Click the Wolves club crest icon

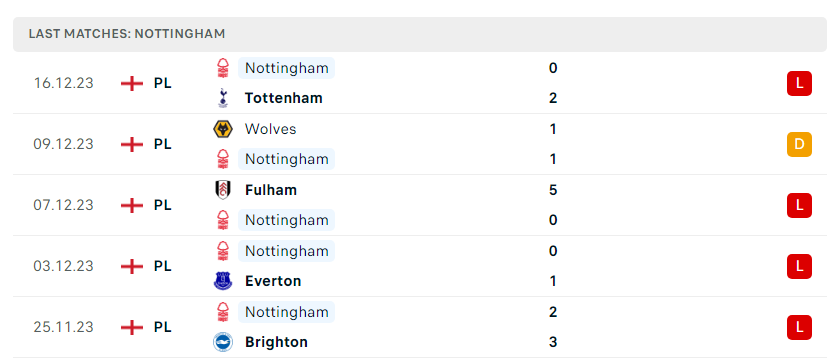click(x=223, y=129)
